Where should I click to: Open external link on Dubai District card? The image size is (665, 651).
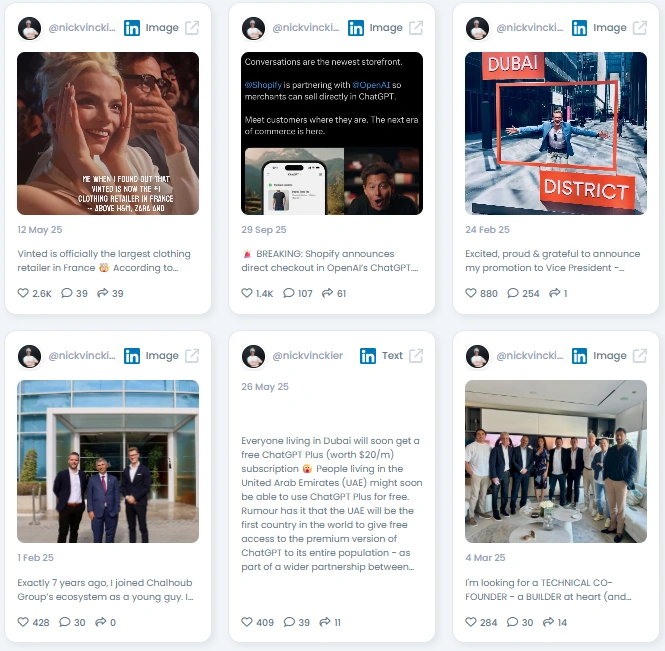[x=640, y=28]
